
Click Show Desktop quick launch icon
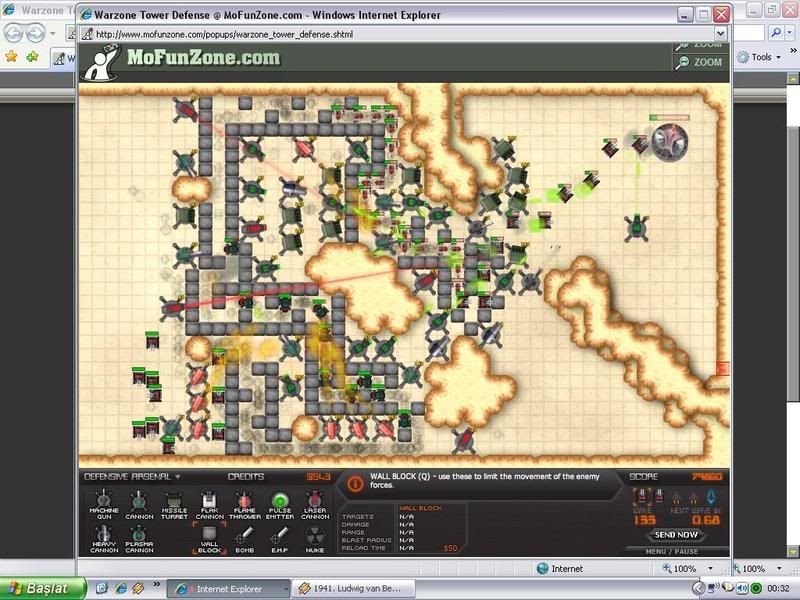(x=102, y=589)
